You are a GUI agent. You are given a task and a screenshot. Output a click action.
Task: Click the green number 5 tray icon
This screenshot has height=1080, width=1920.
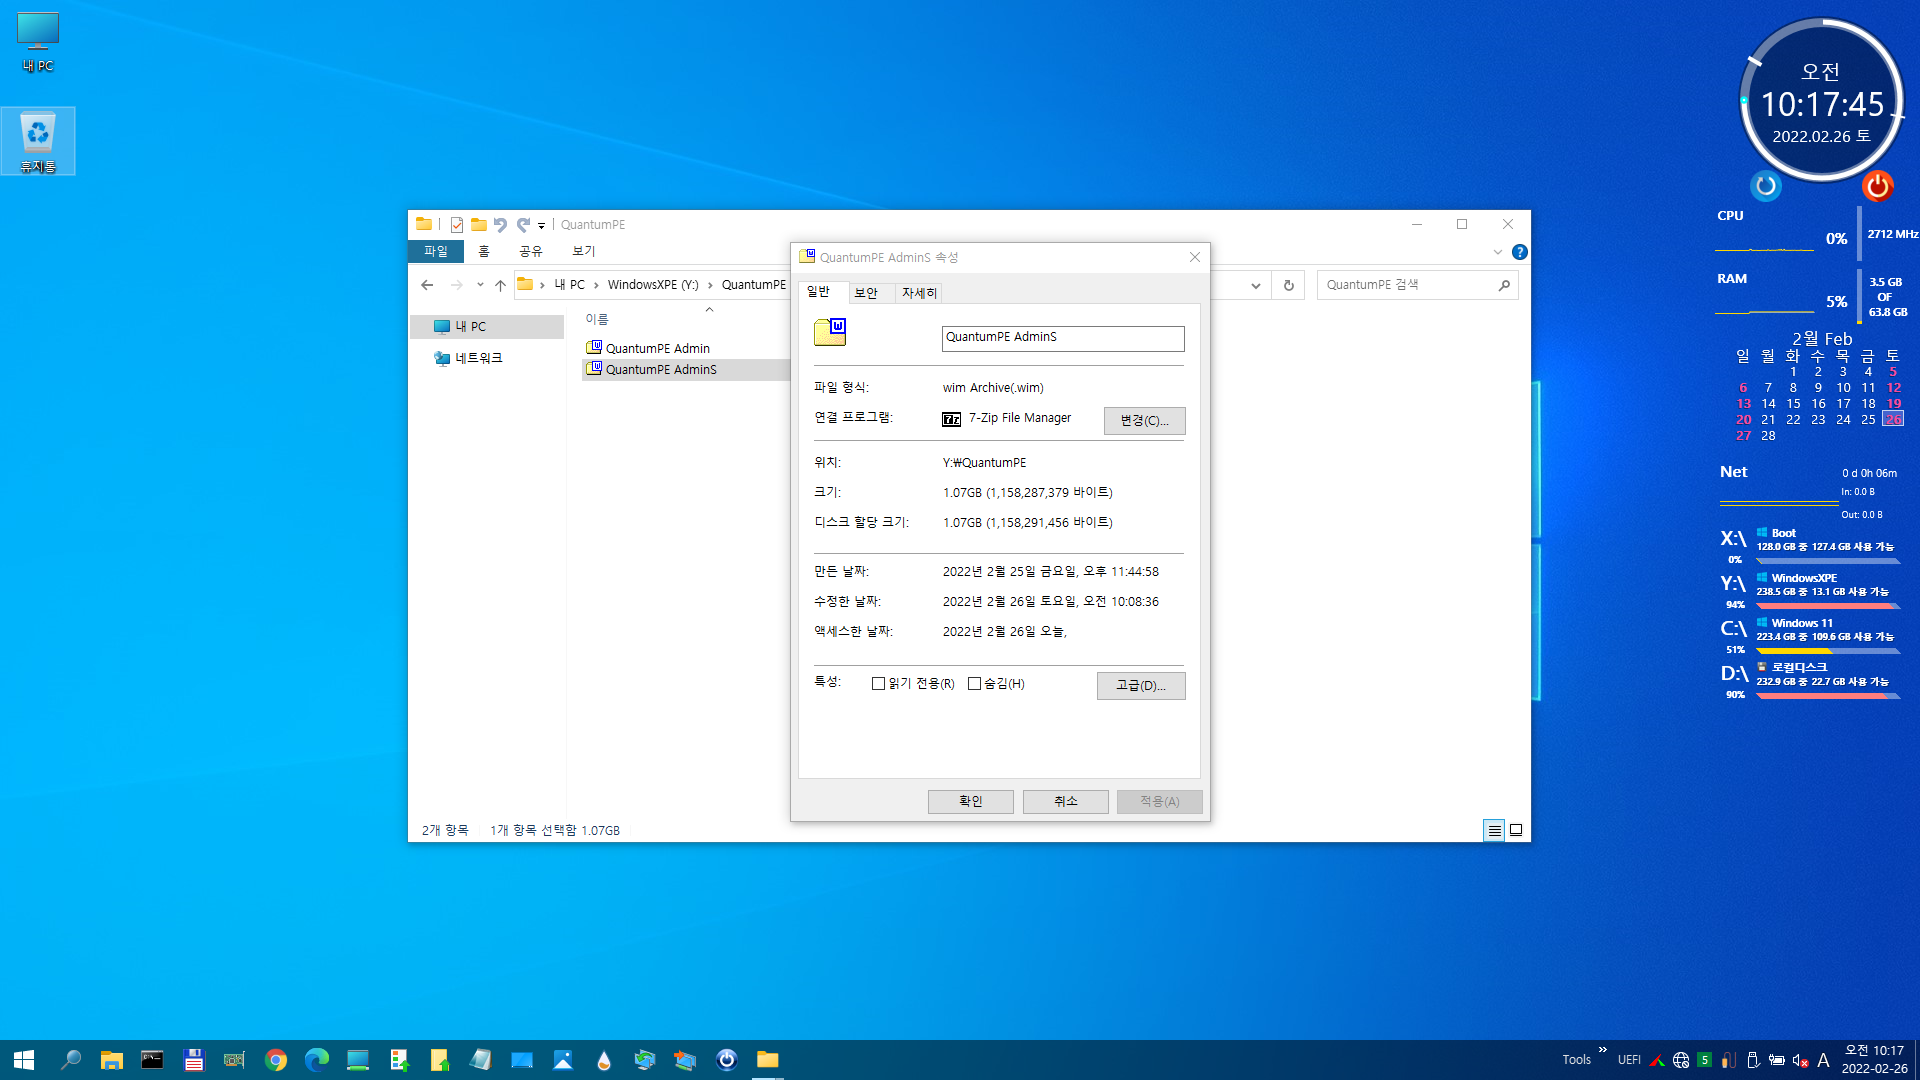coord(1704,1060)
